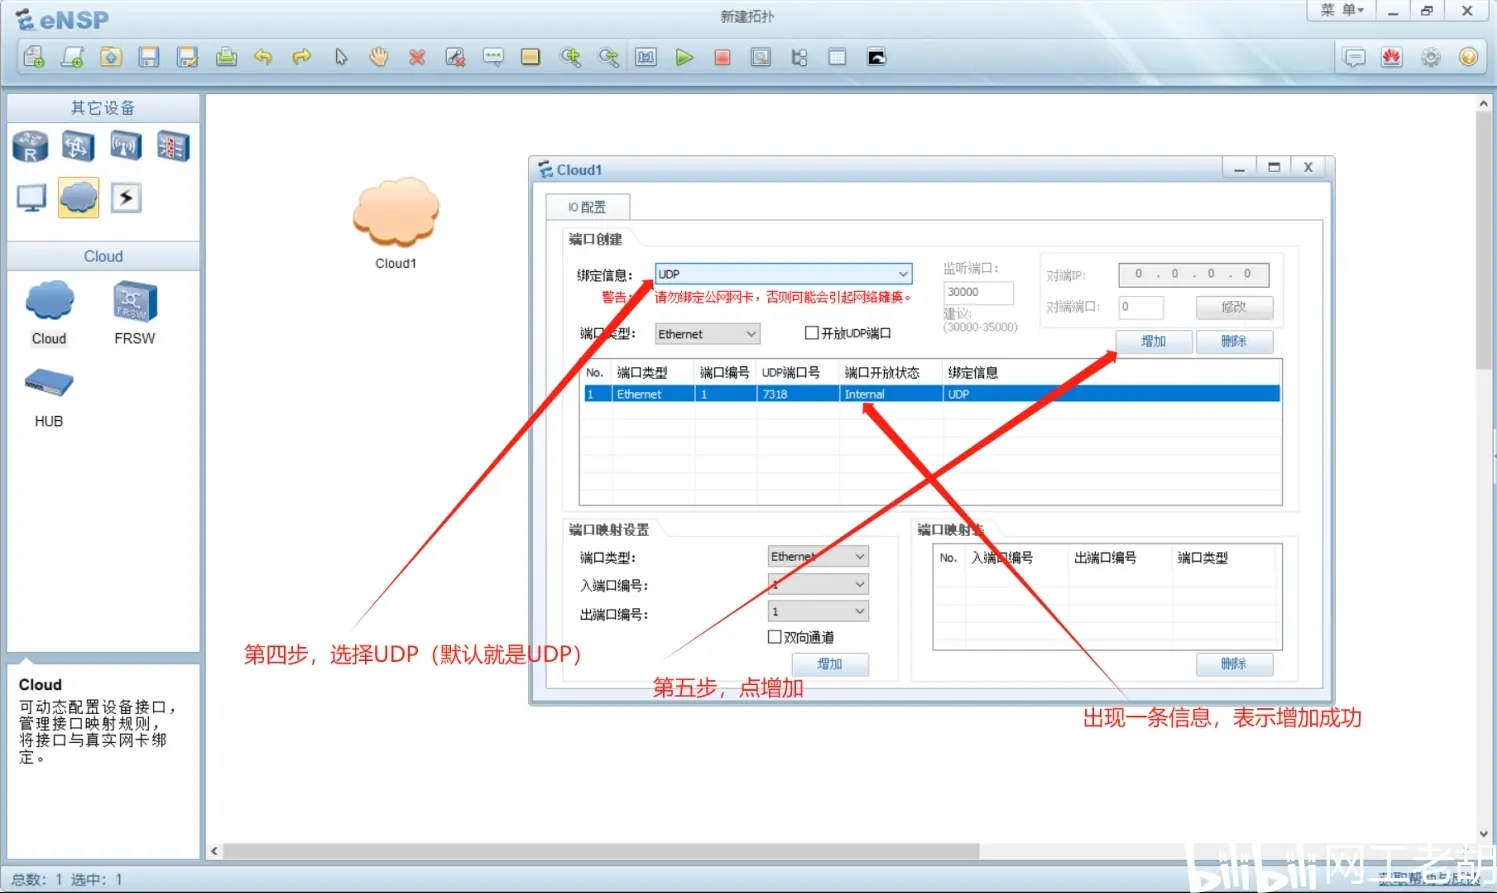
Task: Select the pointer cursor tool
Action: tap(341, 57)
